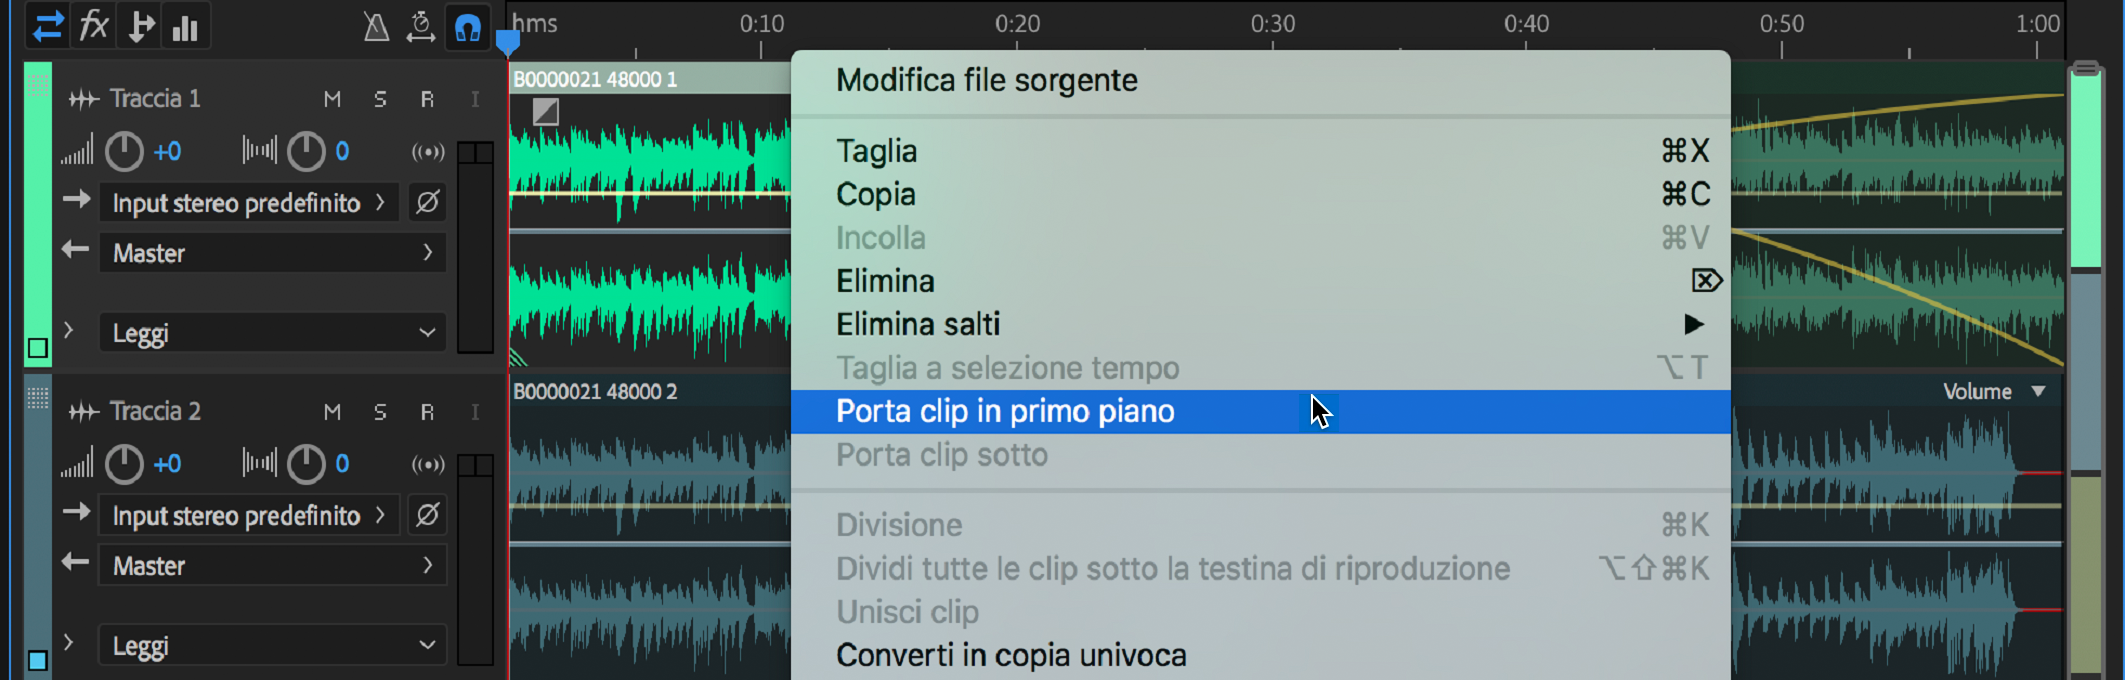Mute Traccia 1 with the M button
The height and width of the screenshot is (680, 2125).
tap(333, 99)
